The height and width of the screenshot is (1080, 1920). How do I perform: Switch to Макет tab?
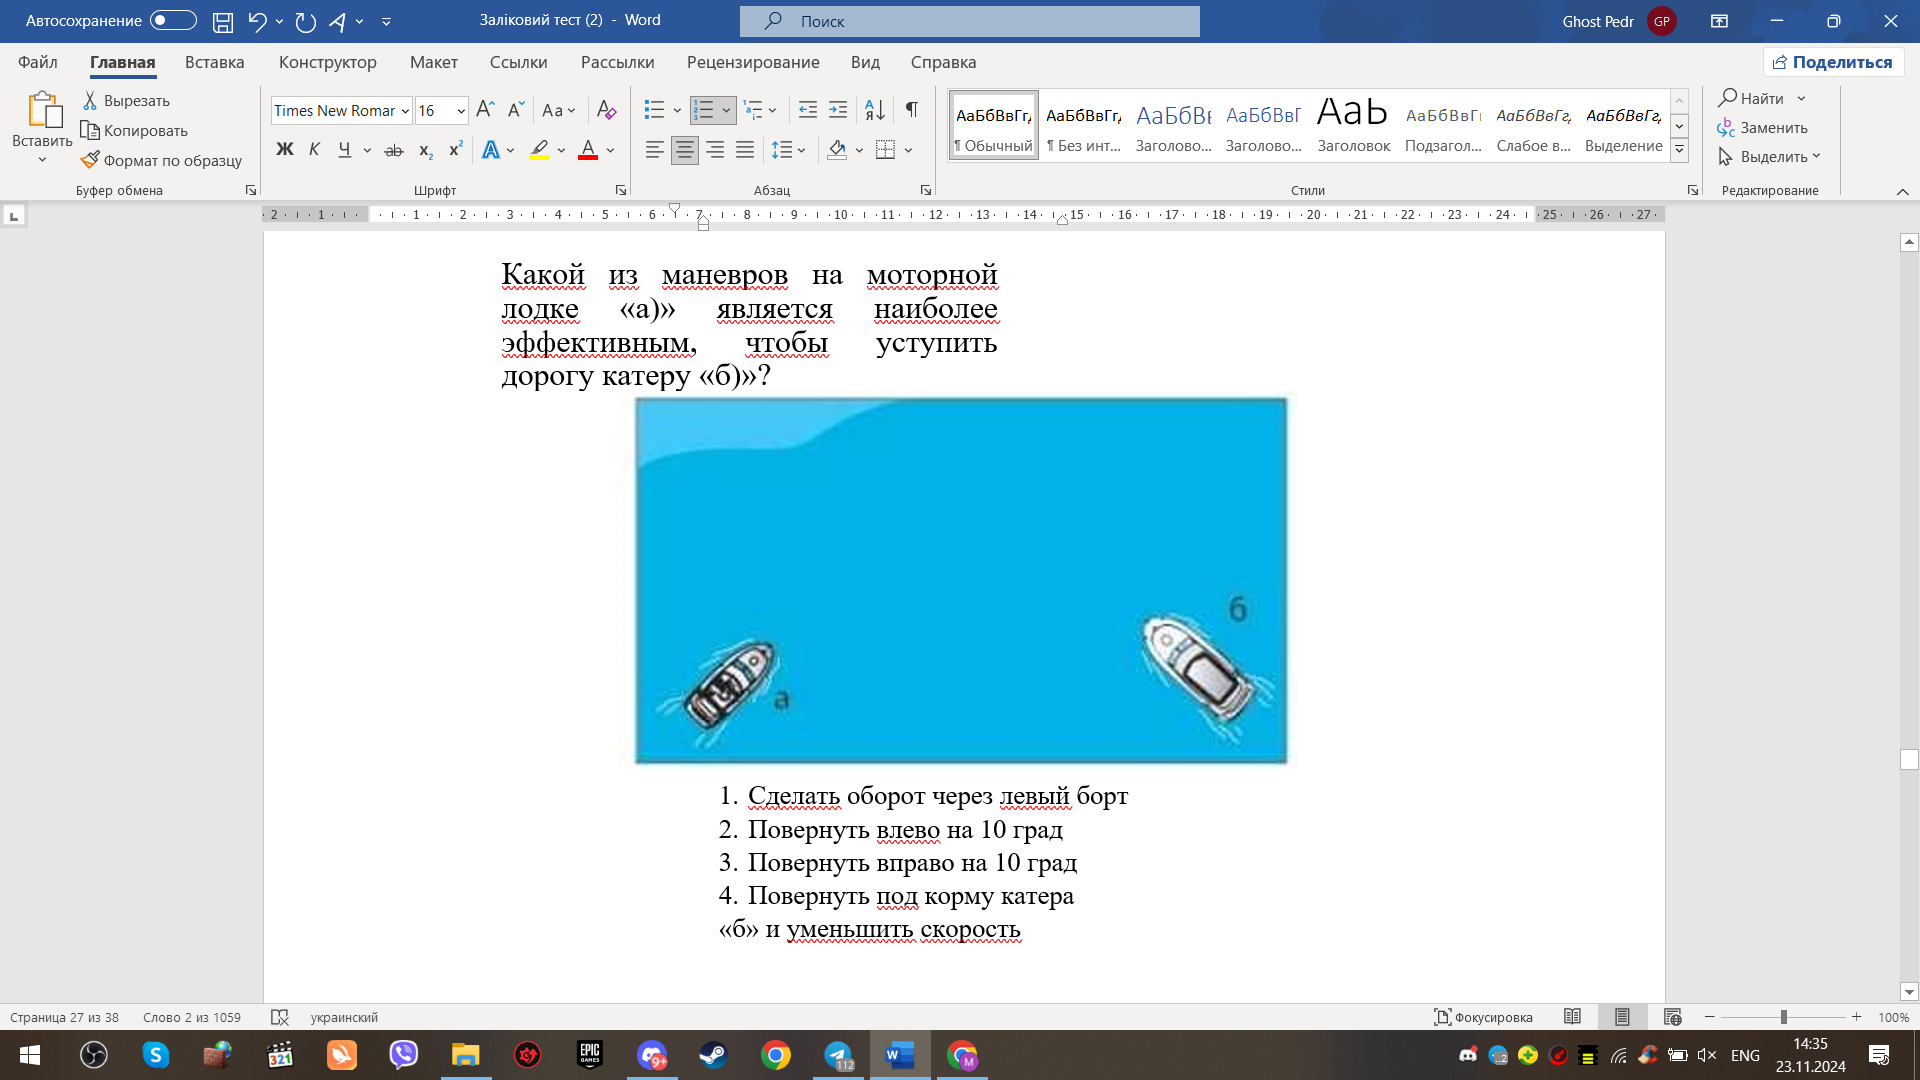pos(433,62)
